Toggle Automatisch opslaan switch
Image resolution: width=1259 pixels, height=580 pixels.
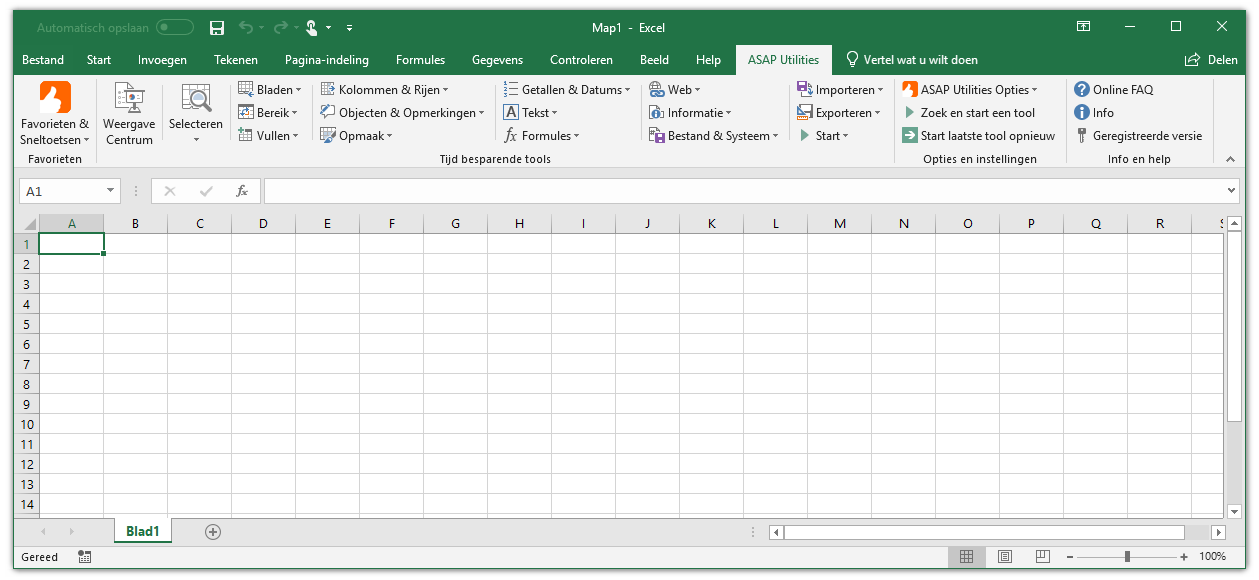coord(175,28)
